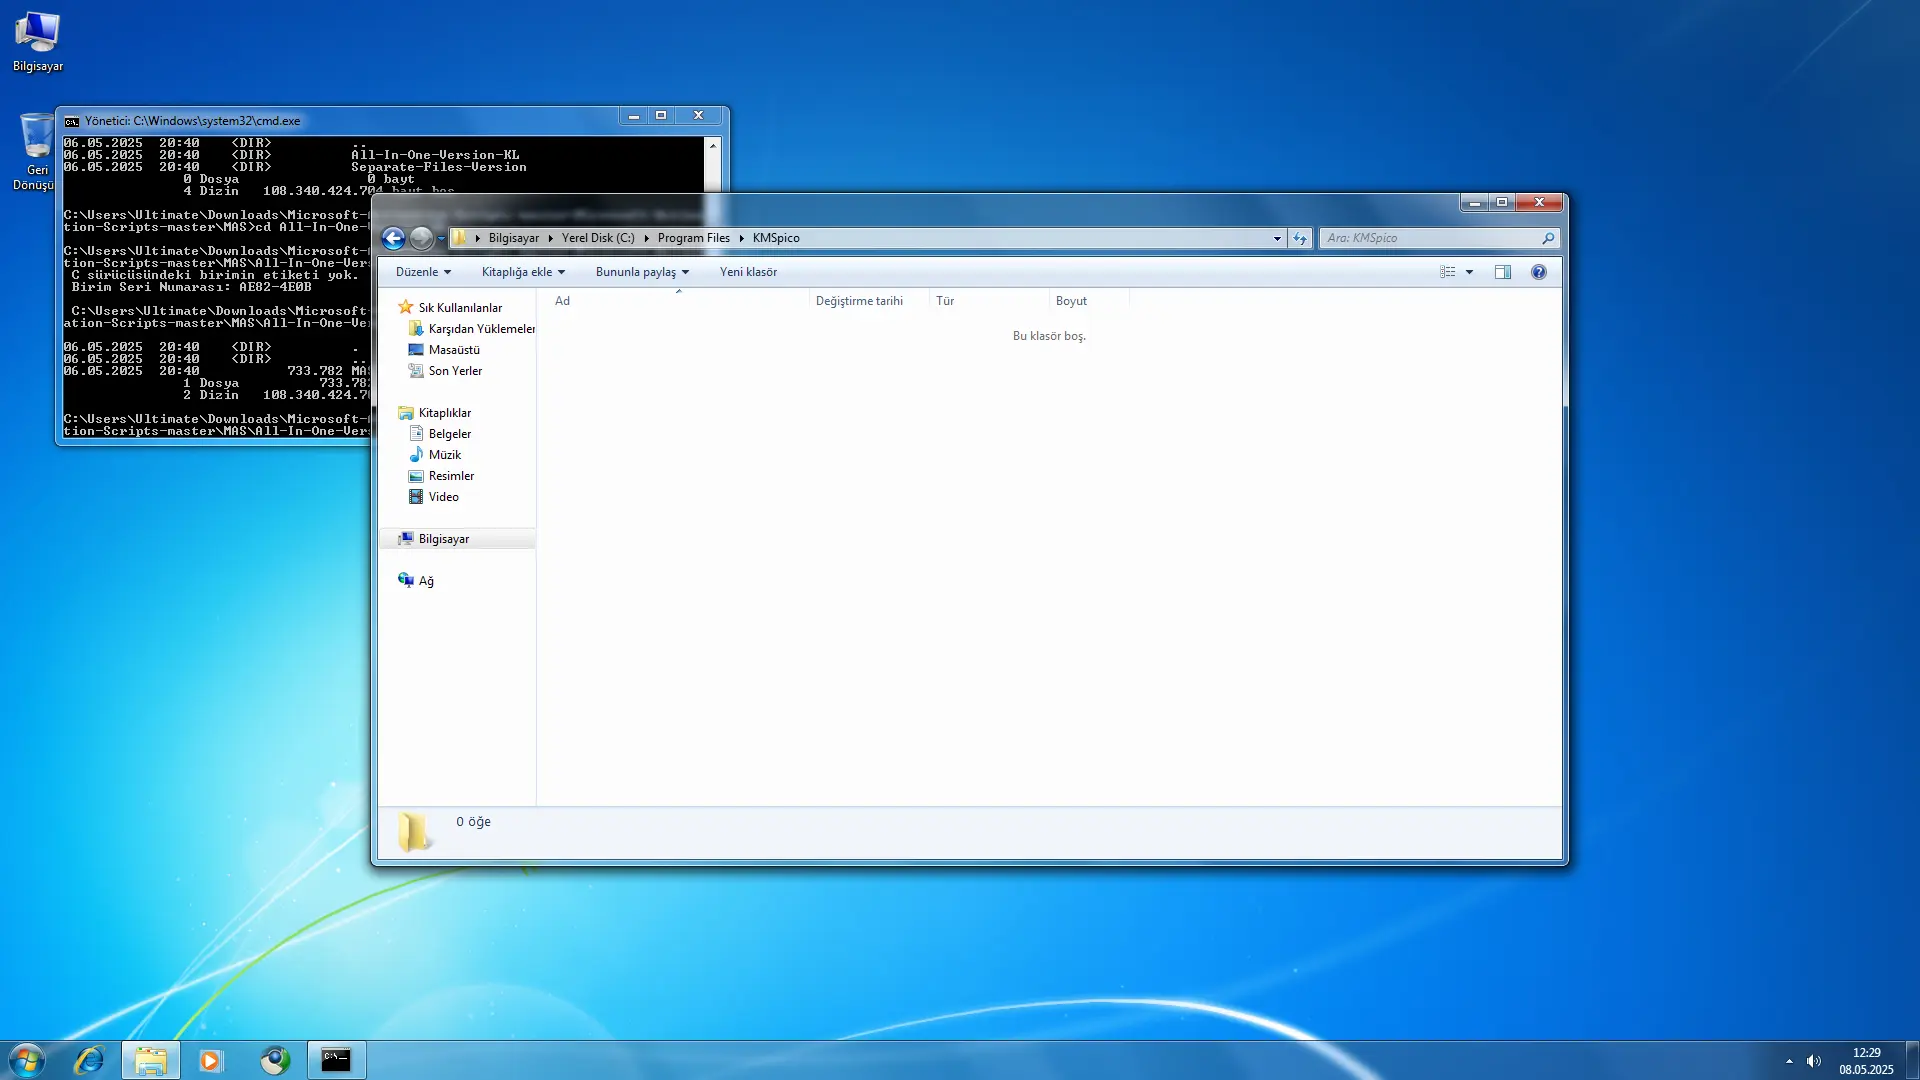Click cmd window scrollbar up arrow
This screenshot has height=1080, width=1920.
click(x=712, y=146)
